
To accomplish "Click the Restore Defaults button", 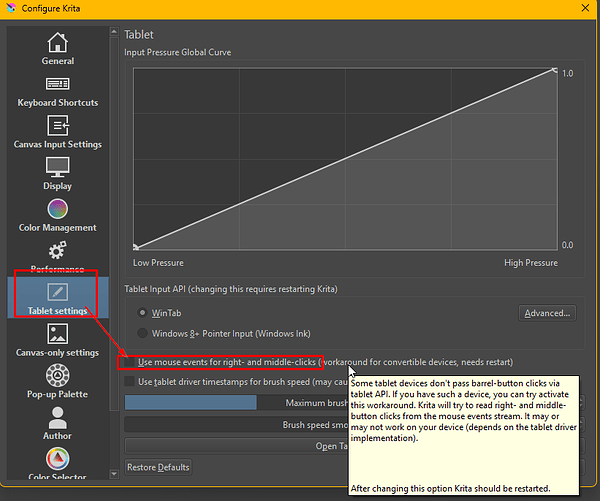I will (158, 467).
